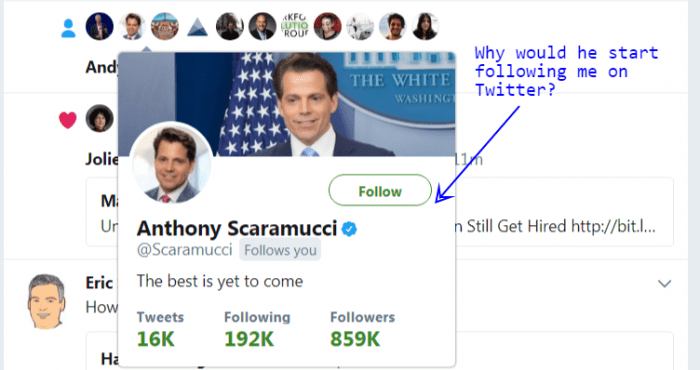The image size is (700, 370).
Task: Open the green ROUP text logo avatar
Action: tap(295, 26)
